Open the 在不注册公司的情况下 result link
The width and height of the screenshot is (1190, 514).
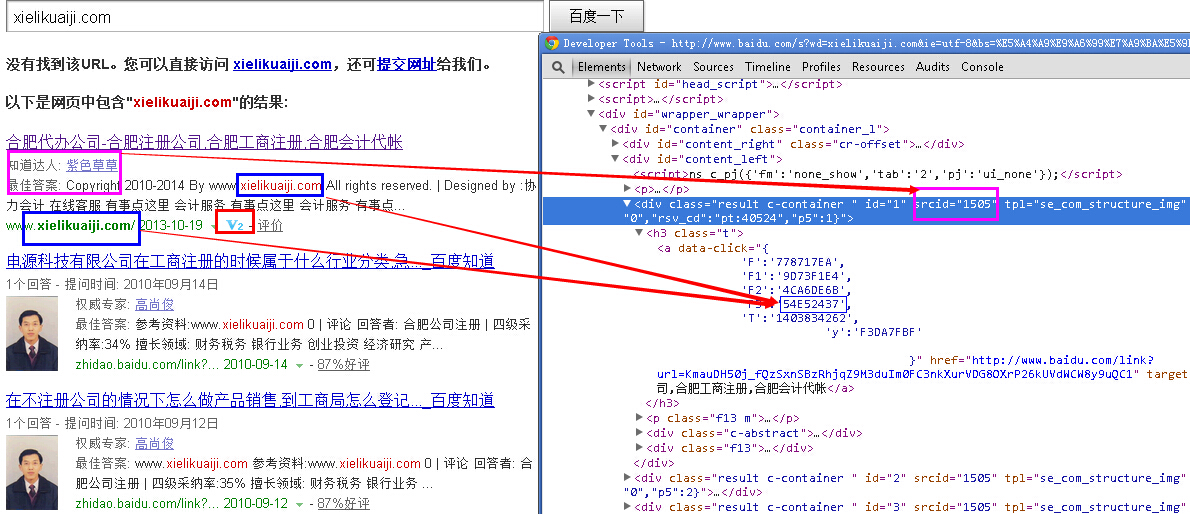(x=250, y=400)
